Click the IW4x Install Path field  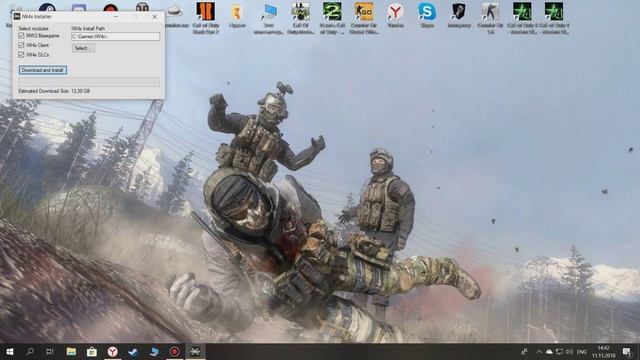click(116, 36)
